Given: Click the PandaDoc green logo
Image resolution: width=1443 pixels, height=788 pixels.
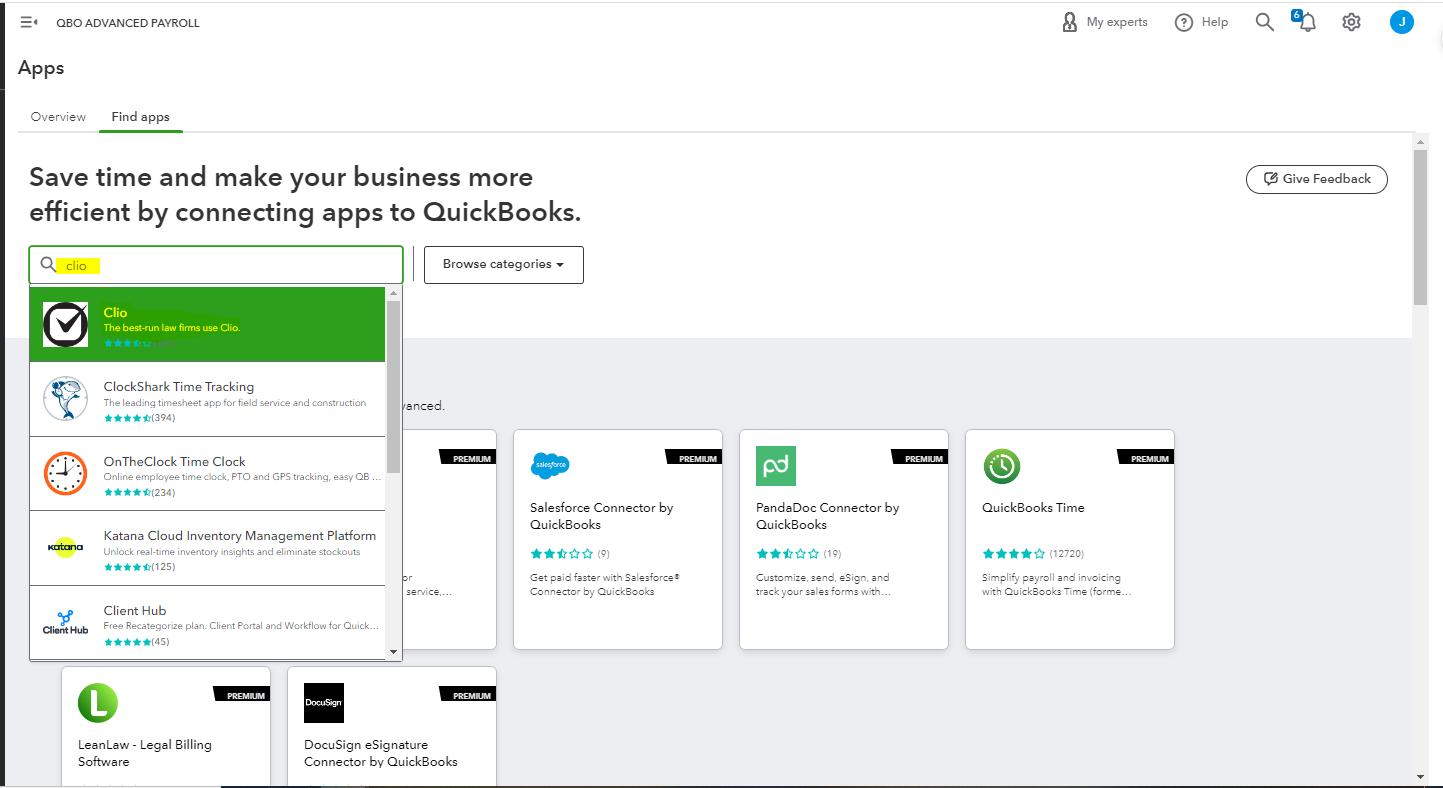Looking at the screenshot, I should pyautogui.click(x=776, y=466).
